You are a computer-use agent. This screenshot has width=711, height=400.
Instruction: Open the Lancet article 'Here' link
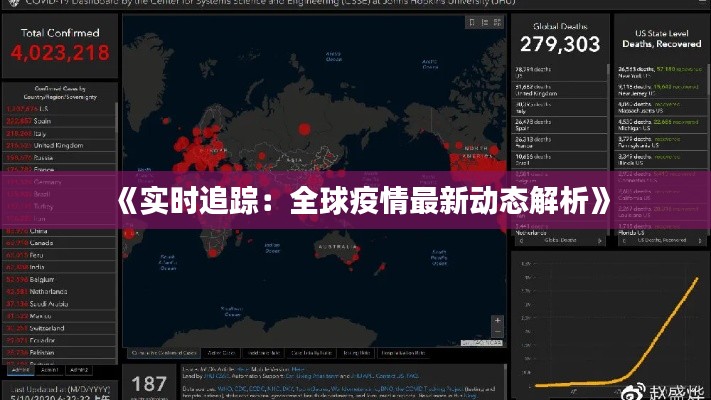click(243, 370)
